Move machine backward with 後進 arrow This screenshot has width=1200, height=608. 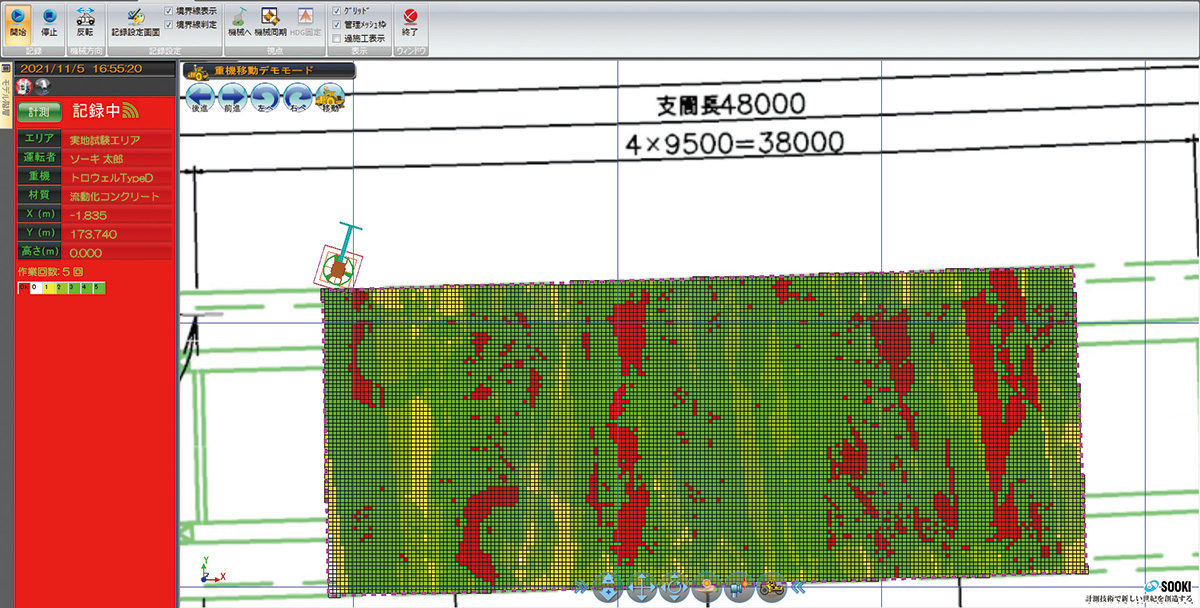(x=200, y=98)
